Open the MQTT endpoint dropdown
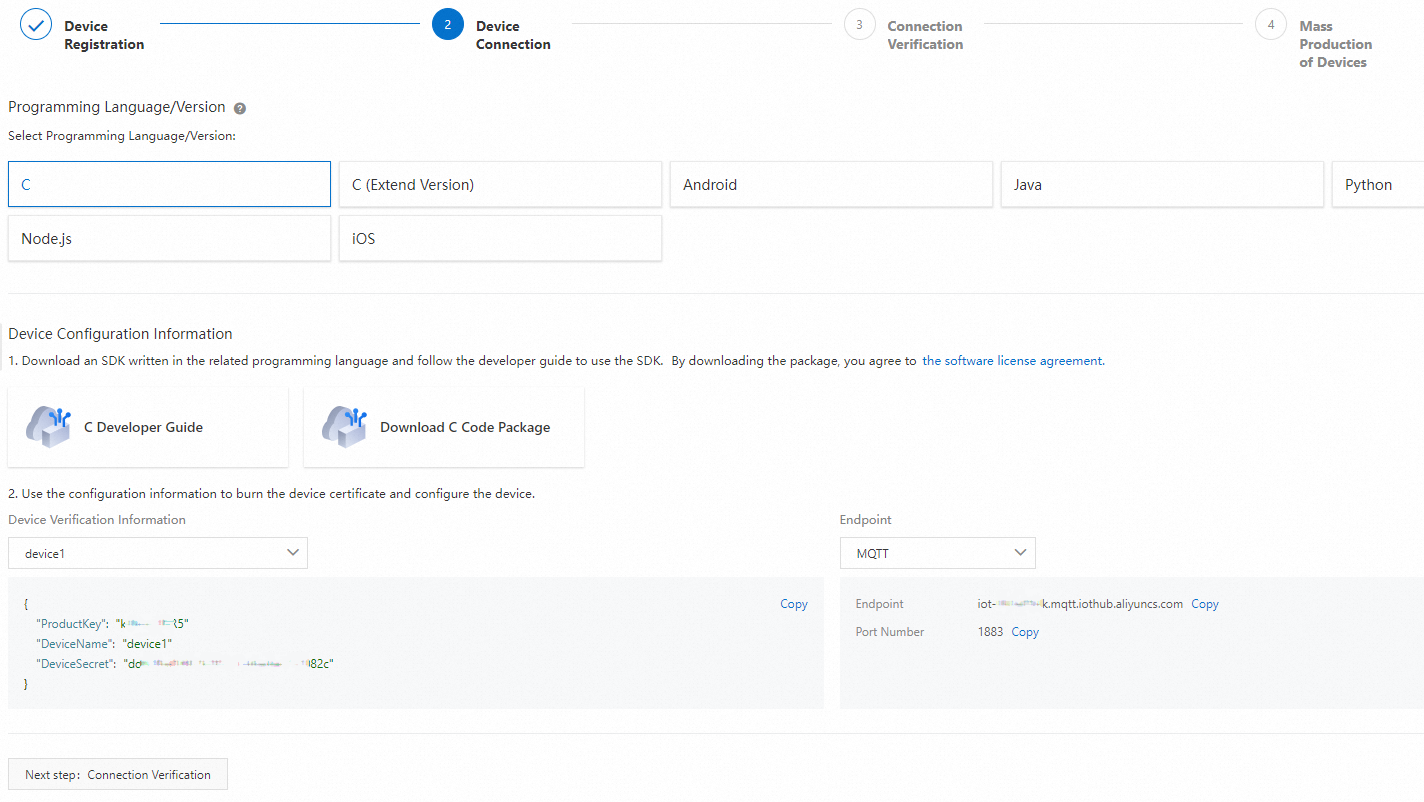The image size is (1424, 802). click(x=938, y=553)
